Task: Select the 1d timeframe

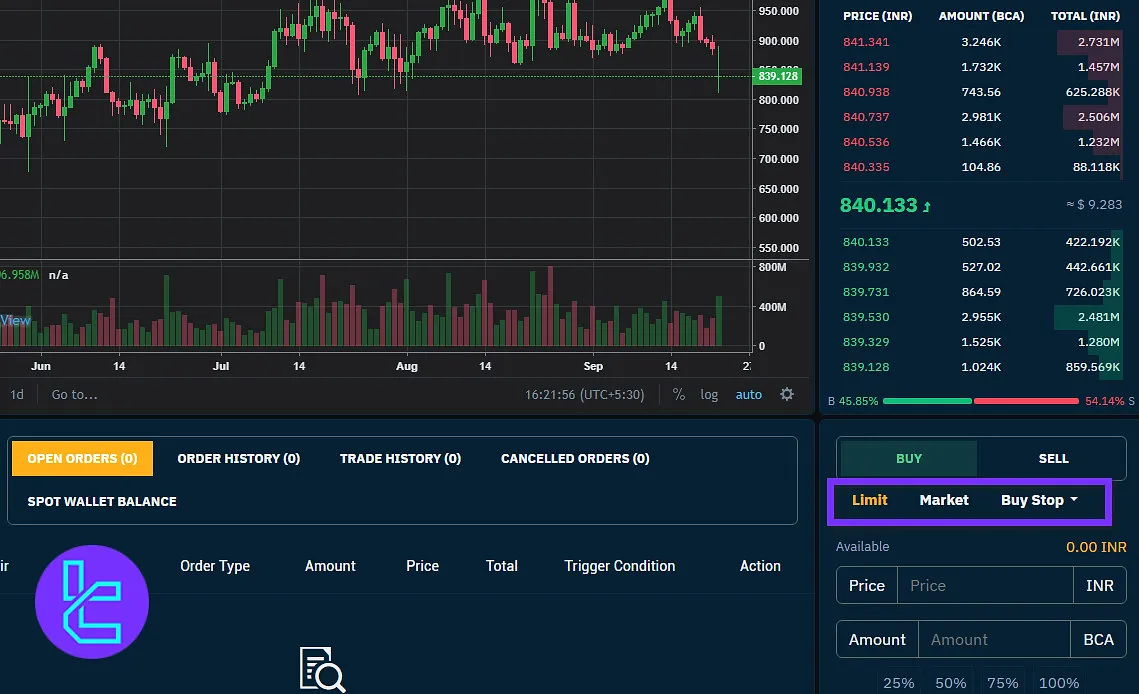Action: pos(17,394)
